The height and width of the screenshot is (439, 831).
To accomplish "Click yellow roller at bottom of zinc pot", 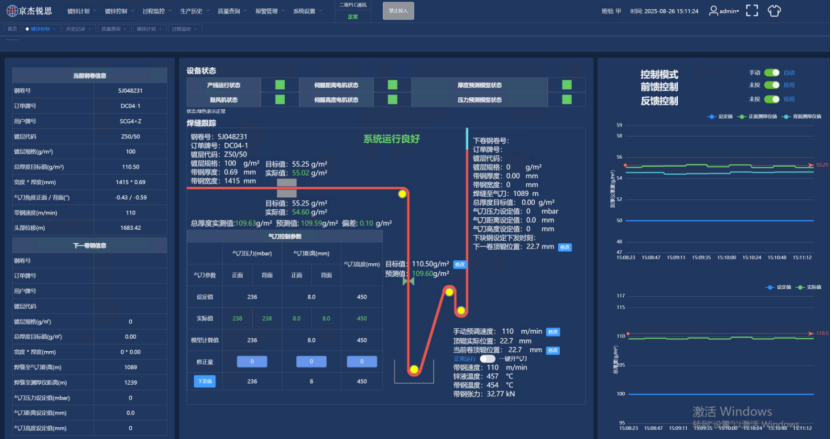I will (x=413, y=371).
